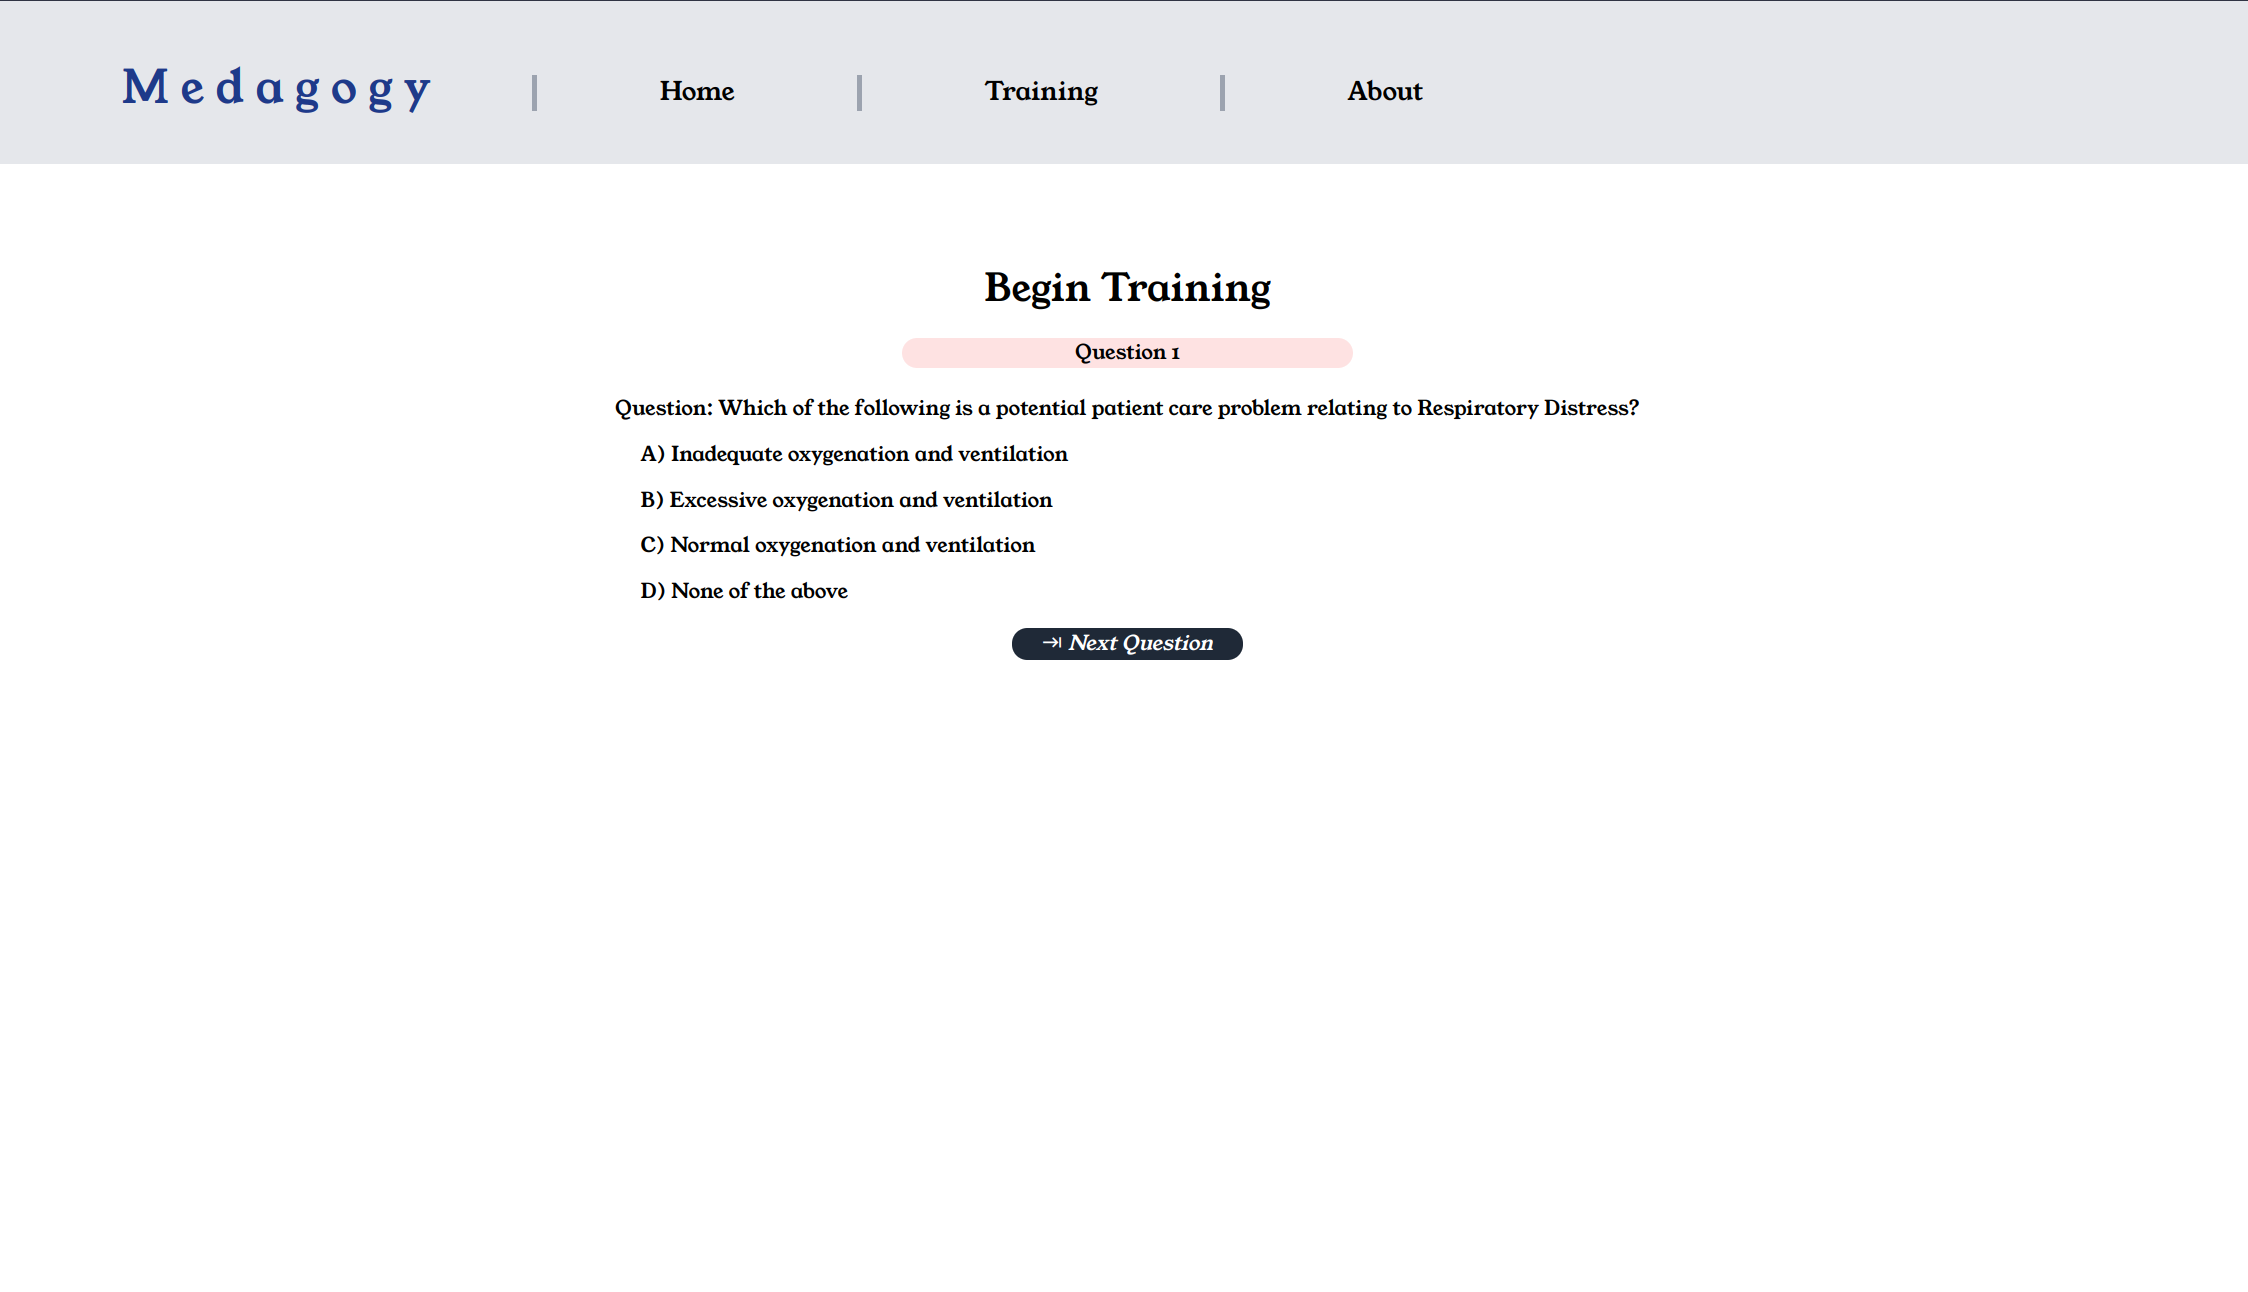The width and height of the screenshot is (2248, 1292).
Task: Open the Home page
Action: [x=697, y=91]
